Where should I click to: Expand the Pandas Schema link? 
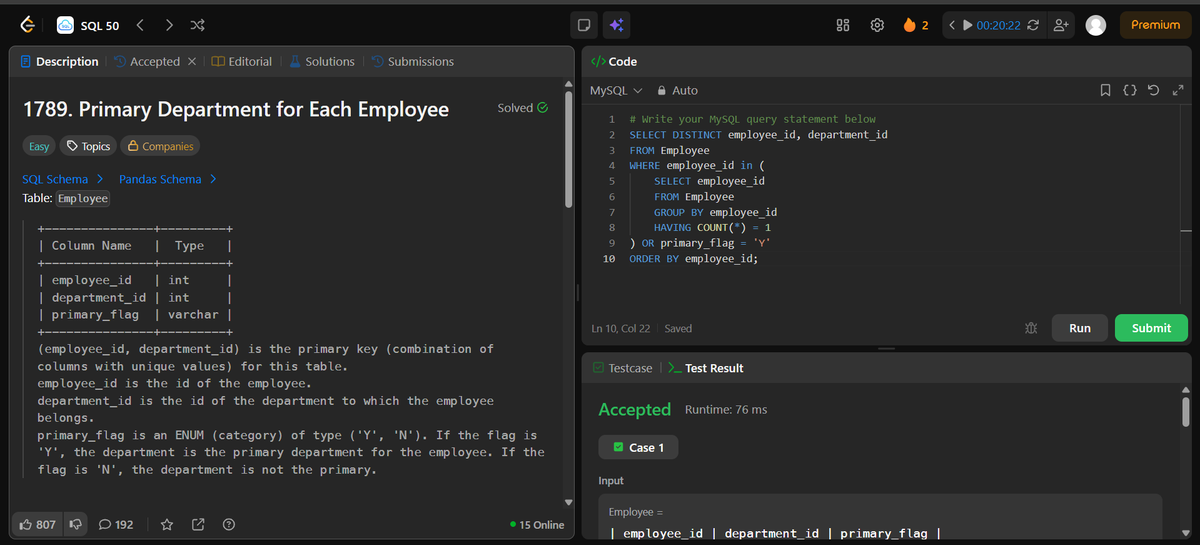click(x=168, y=179)
